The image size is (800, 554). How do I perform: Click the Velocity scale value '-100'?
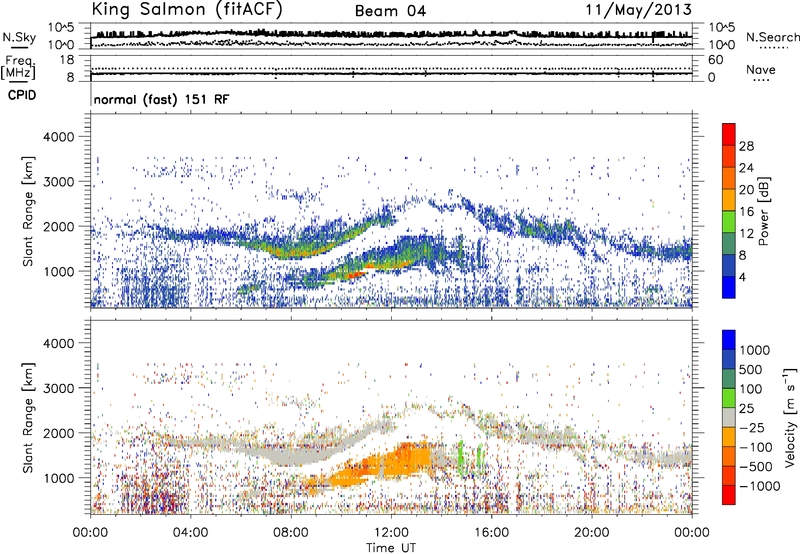click(x=756, y=447)
